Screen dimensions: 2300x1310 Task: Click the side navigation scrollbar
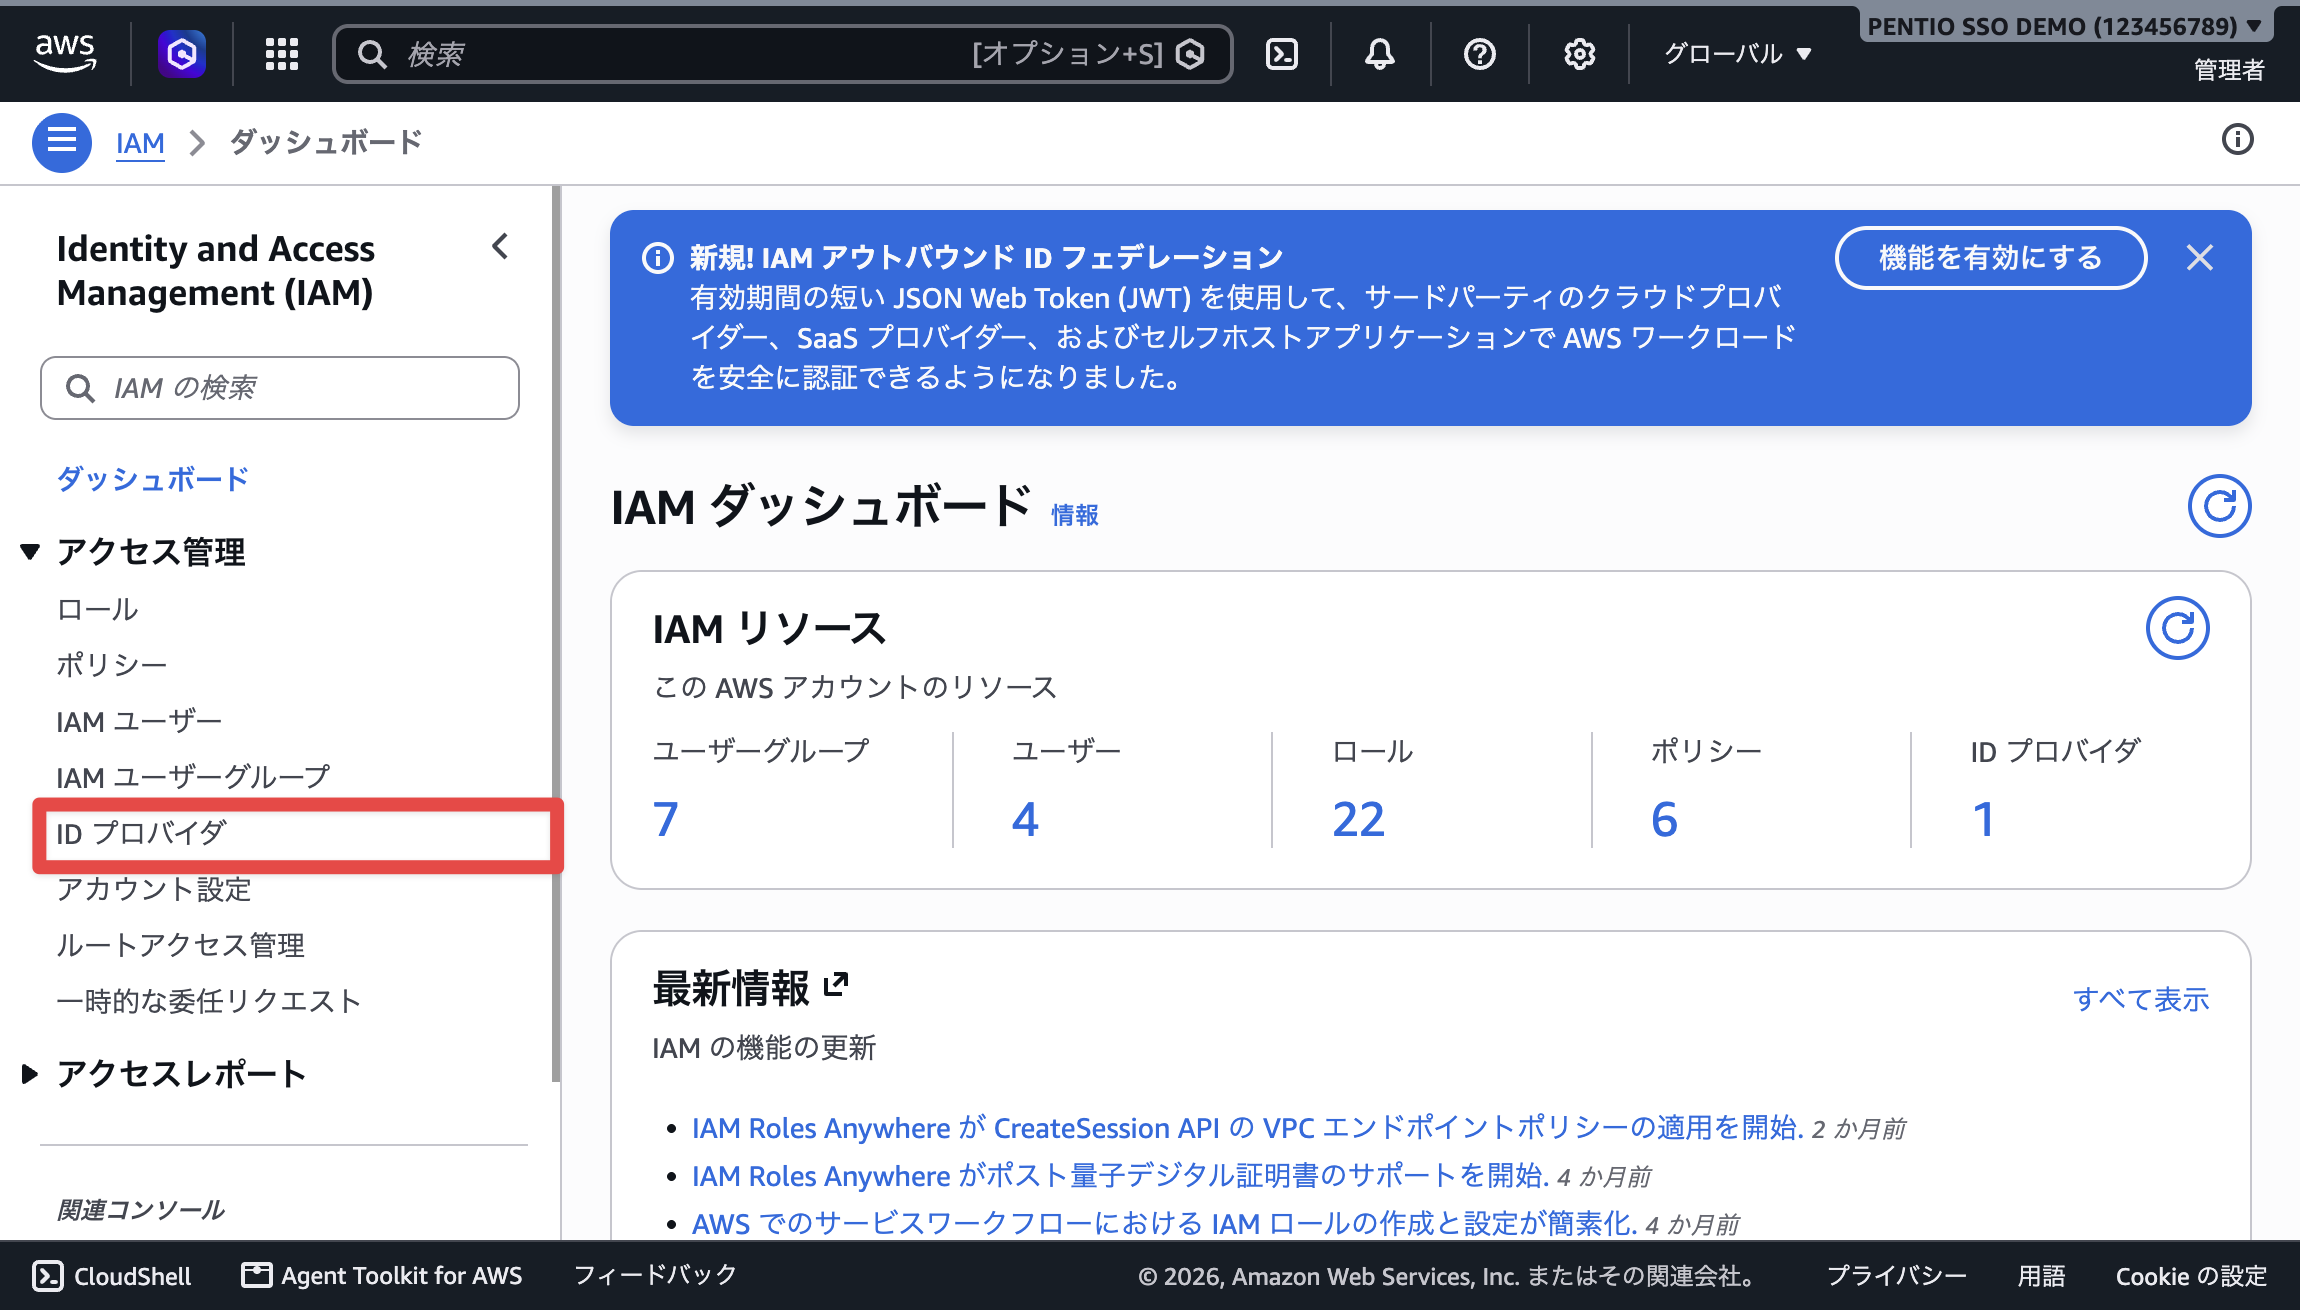click(556, 634)
